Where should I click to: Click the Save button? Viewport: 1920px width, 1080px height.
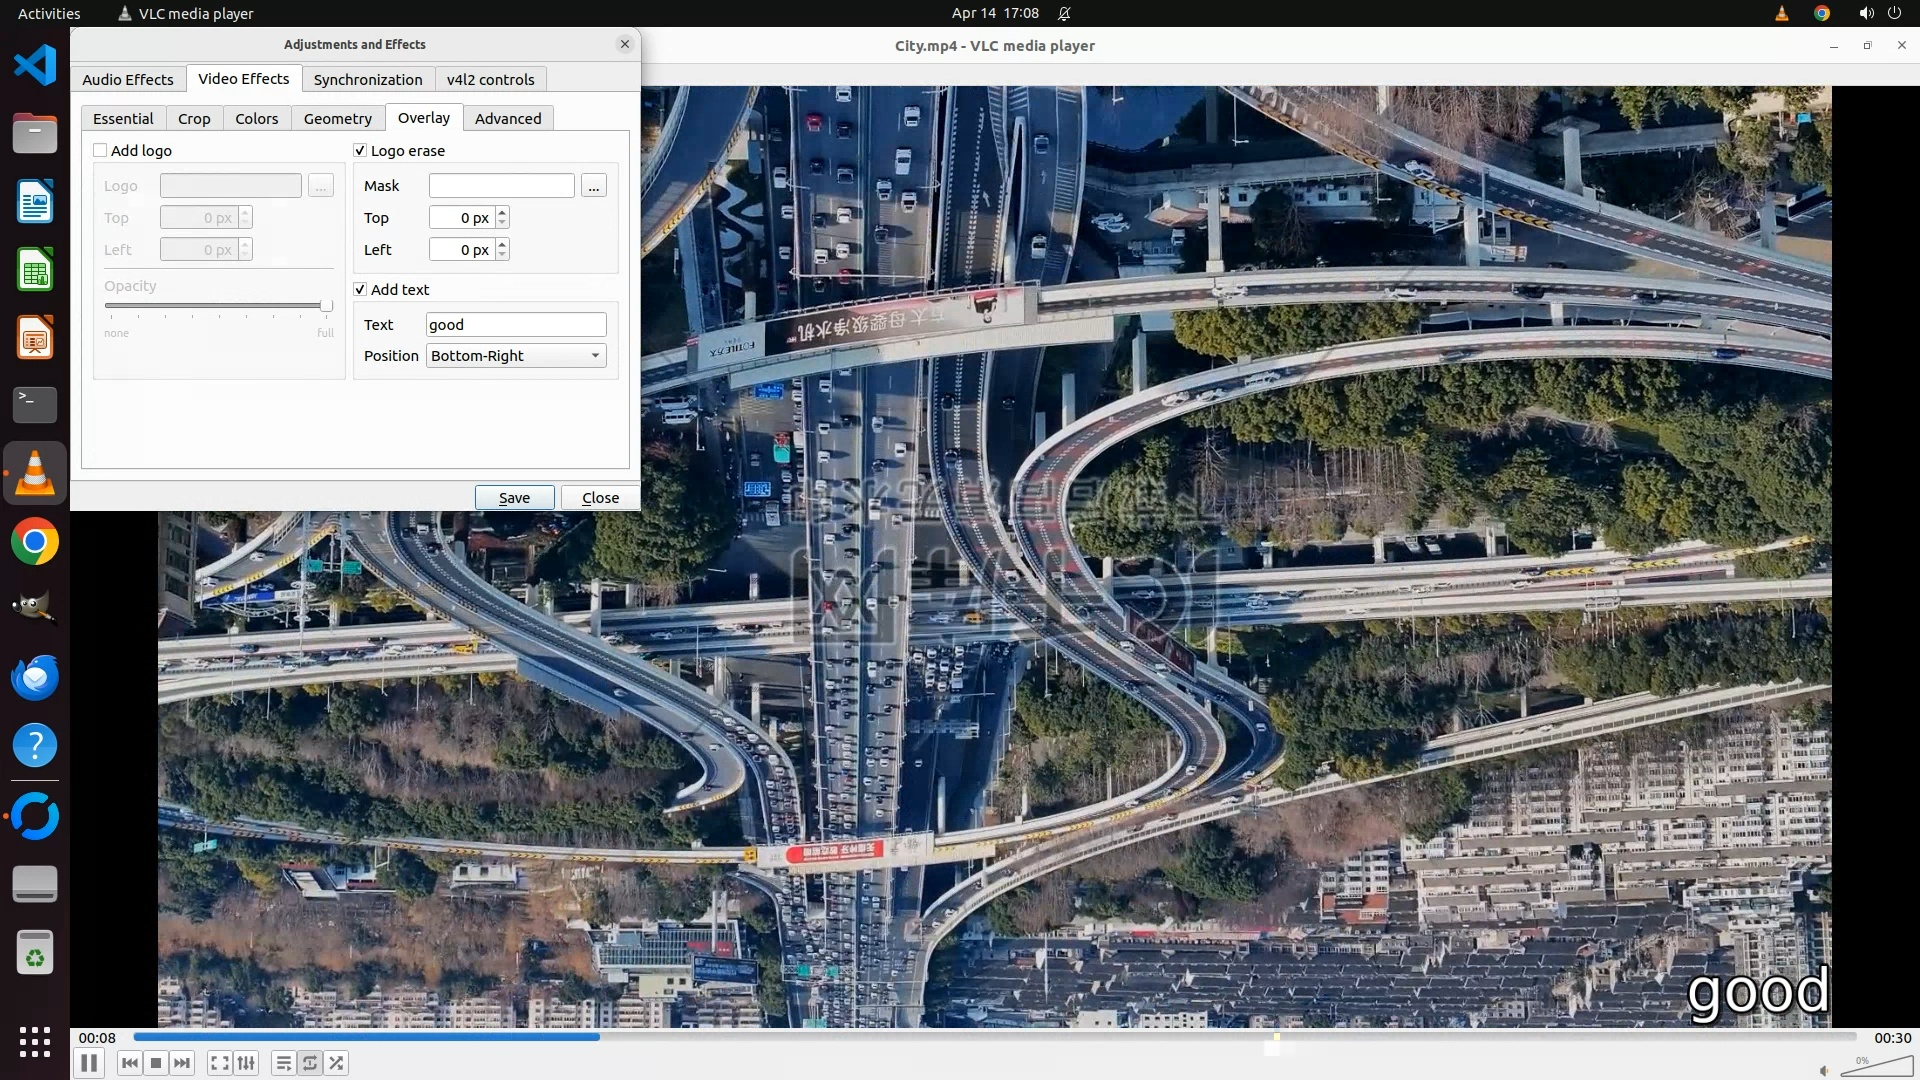(x=514, y=497)
